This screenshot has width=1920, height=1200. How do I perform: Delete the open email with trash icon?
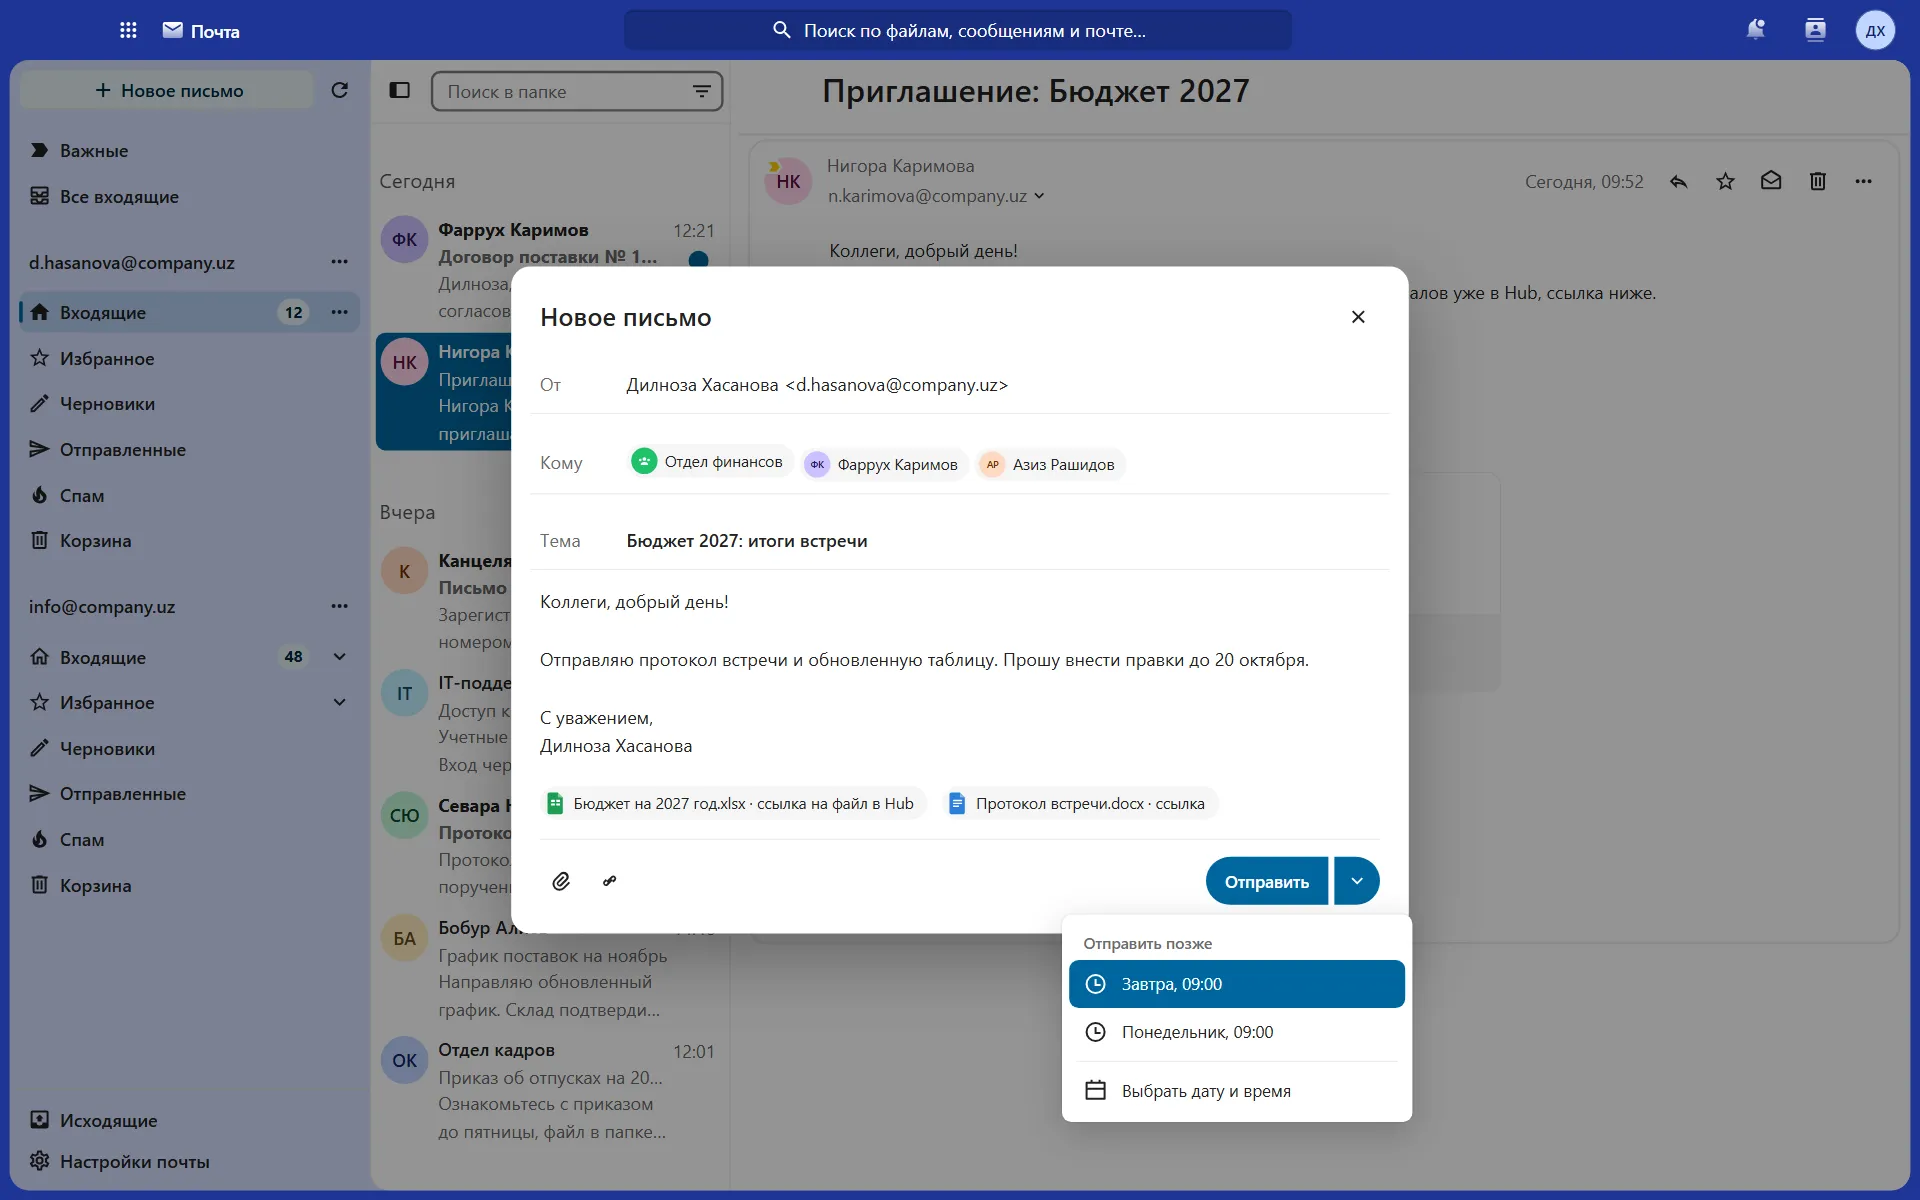[1818, 181]
